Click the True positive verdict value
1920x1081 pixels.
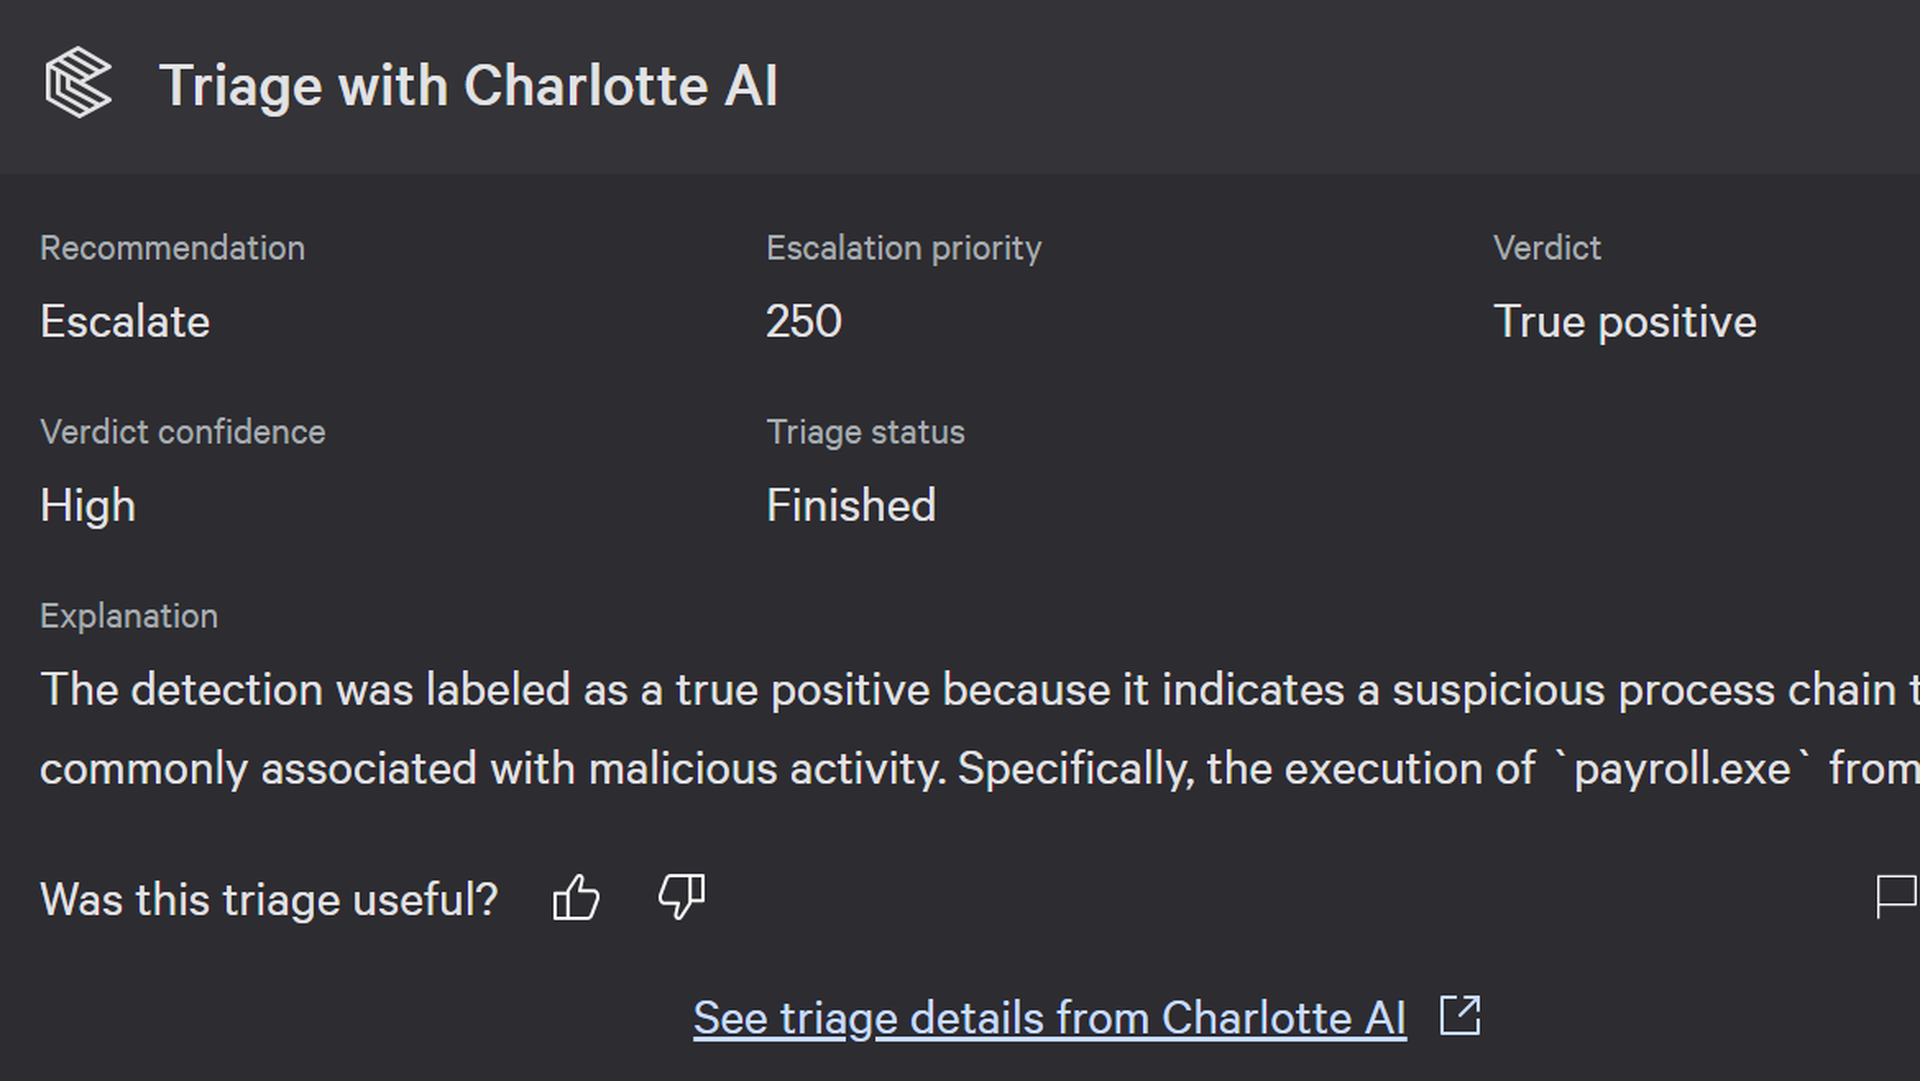click(x=1625, y=323)
